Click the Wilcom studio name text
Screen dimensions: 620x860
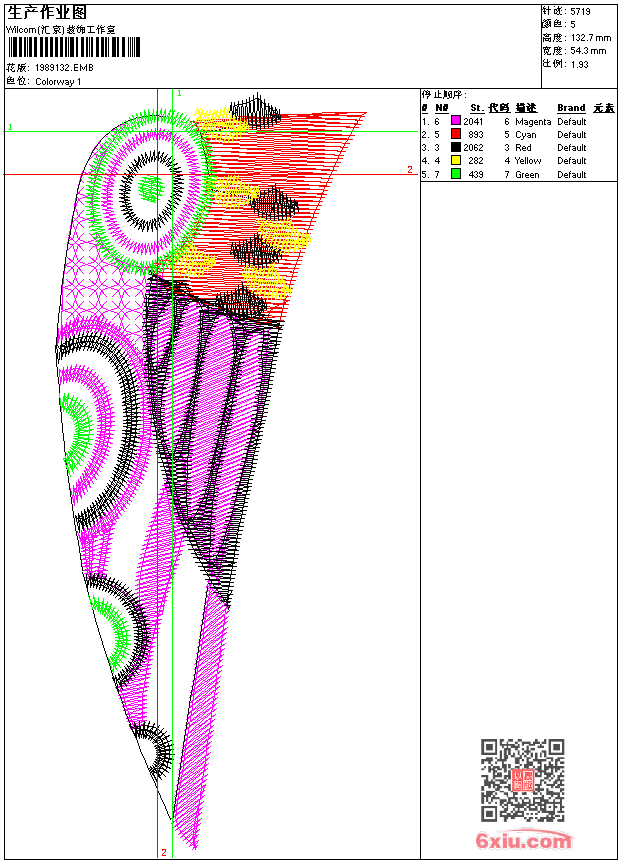61,30
